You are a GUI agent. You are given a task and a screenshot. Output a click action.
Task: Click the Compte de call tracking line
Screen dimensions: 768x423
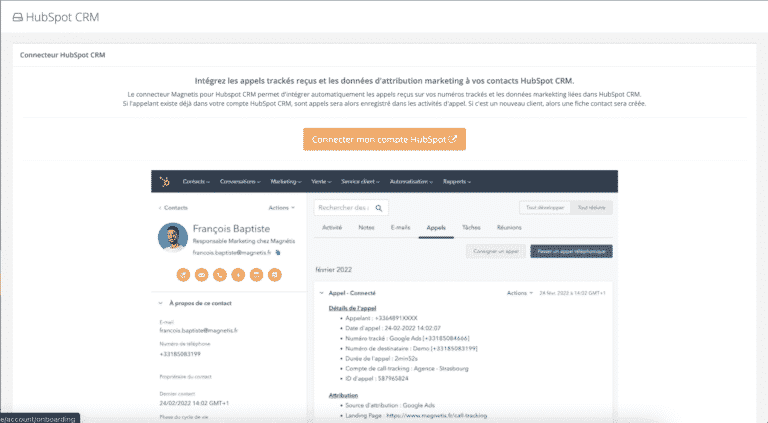(407, 369)
